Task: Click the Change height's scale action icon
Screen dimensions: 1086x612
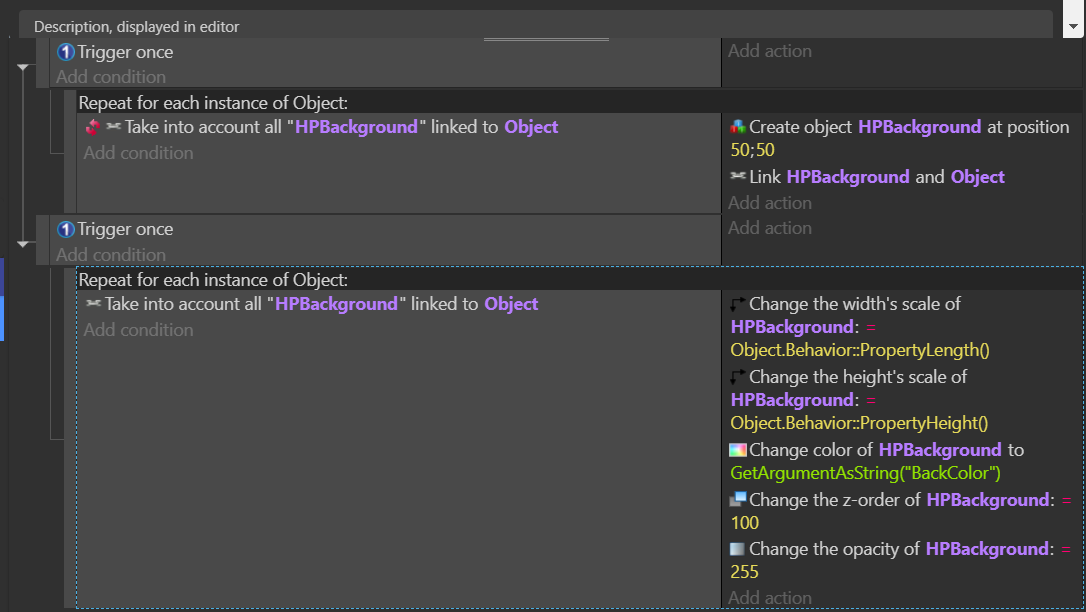Action: pos(738,377)
